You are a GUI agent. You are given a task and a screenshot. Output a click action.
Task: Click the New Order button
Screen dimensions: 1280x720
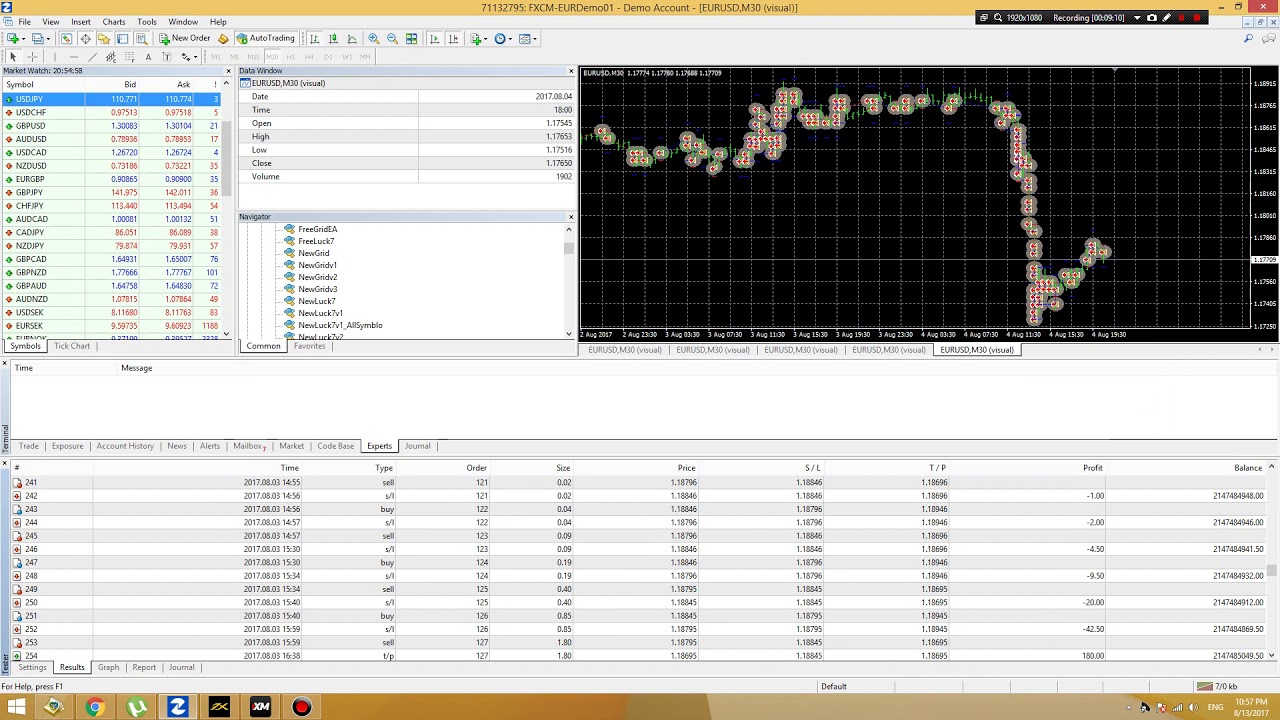coord(185,38)
